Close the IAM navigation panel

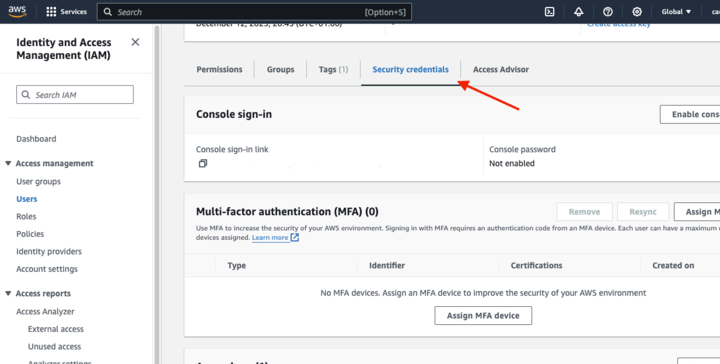(x=135, y=42)
